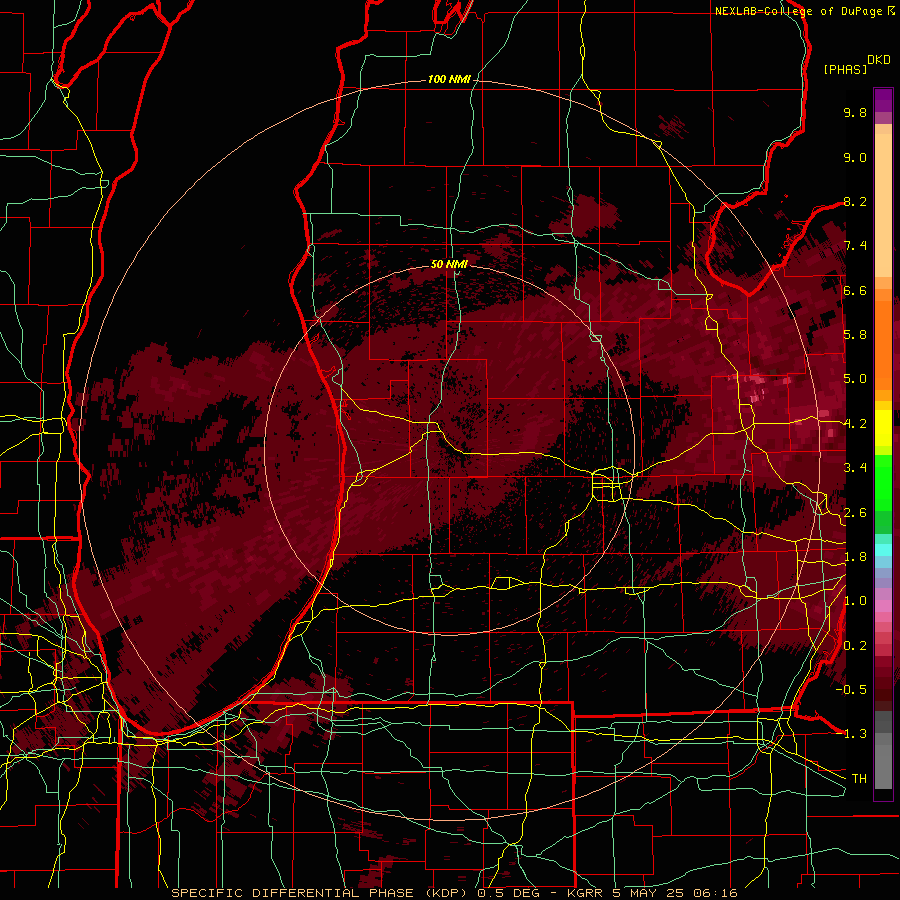Click the 2.6 legend value label
Image resolution: width=900 pixels, height=900 pixels.
[855, 513]
